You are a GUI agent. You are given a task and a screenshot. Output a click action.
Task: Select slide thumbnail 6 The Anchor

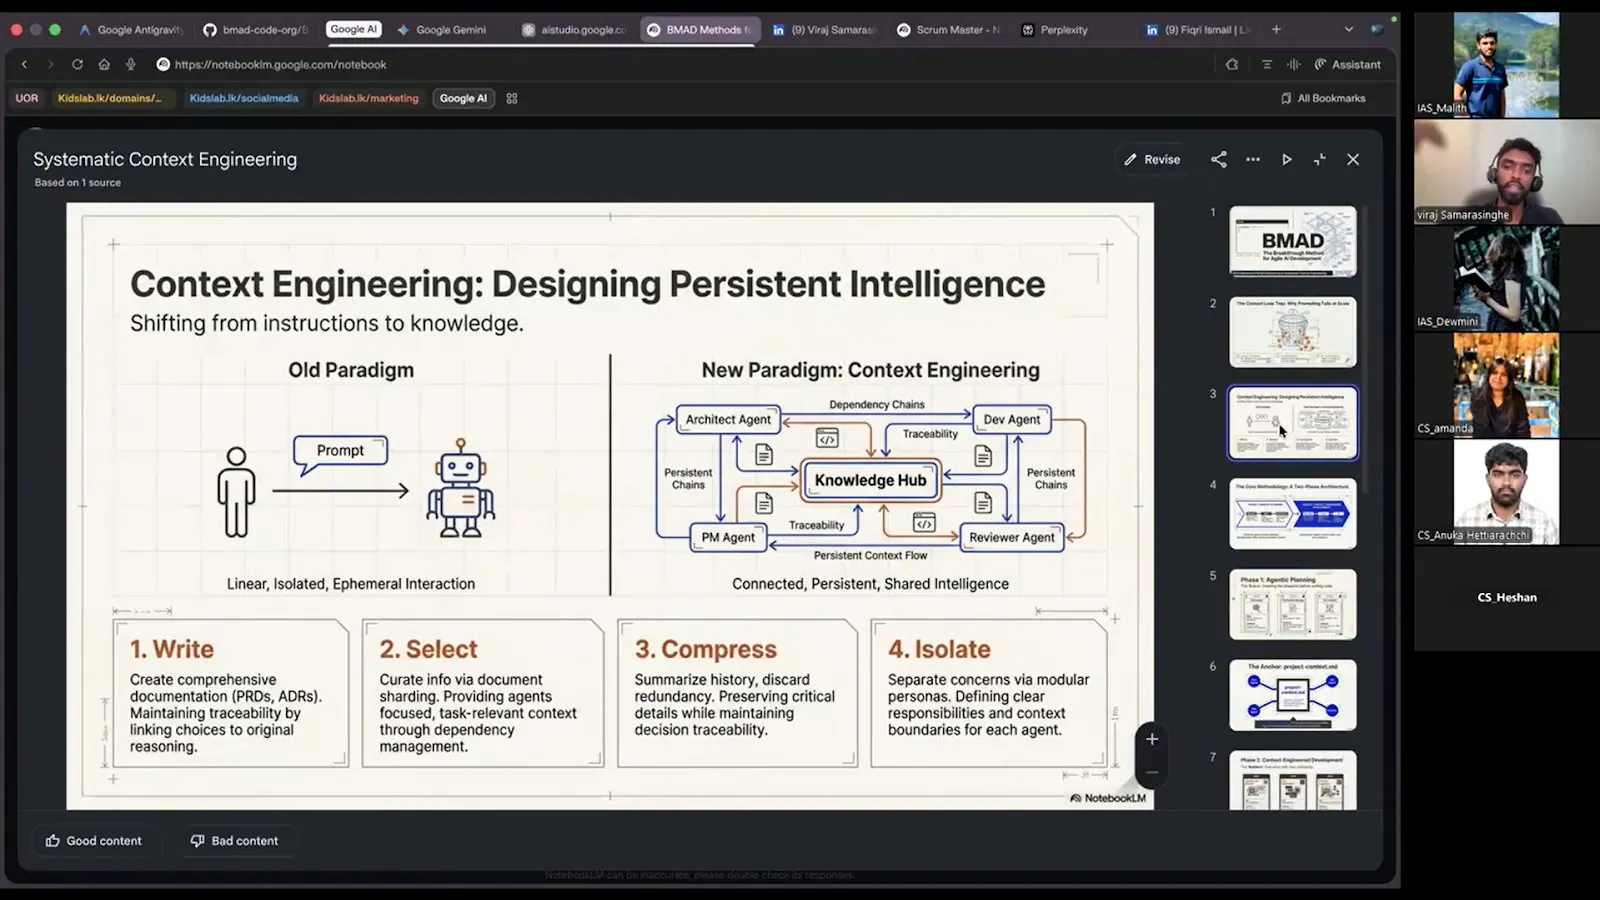pos(1292,695)
